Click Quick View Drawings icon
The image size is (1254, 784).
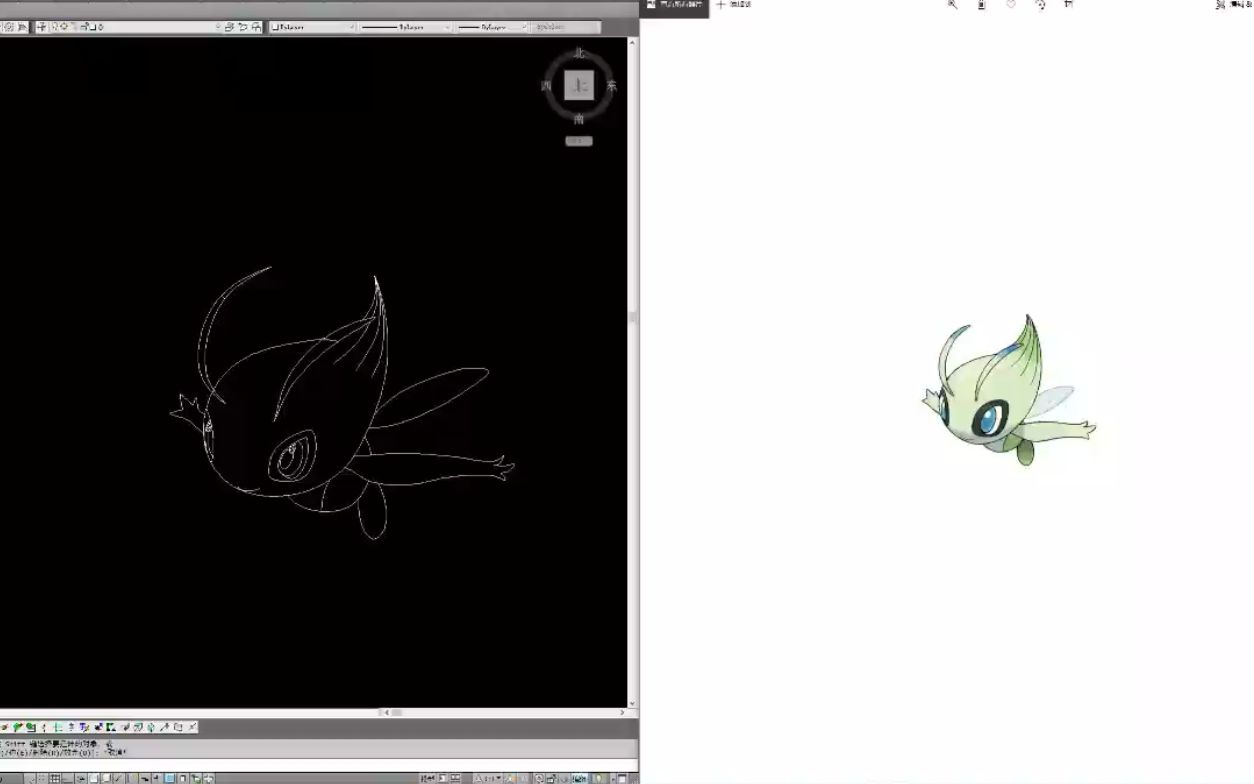tap(455, 777)
